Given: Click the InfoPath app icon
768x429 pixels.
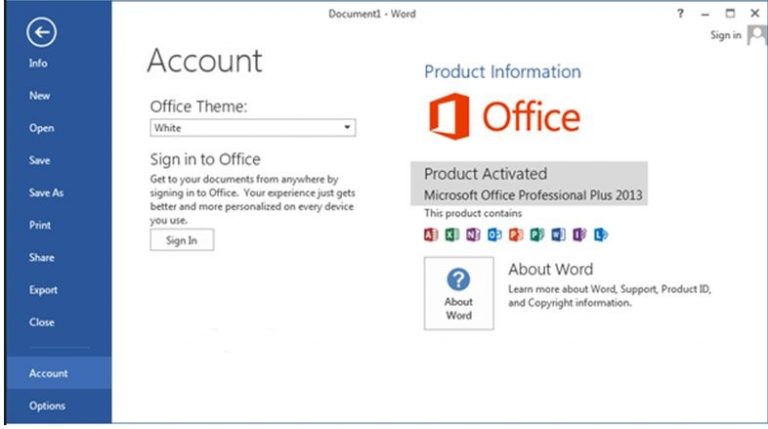Looking at the screenshot, I should pos(579,235).
